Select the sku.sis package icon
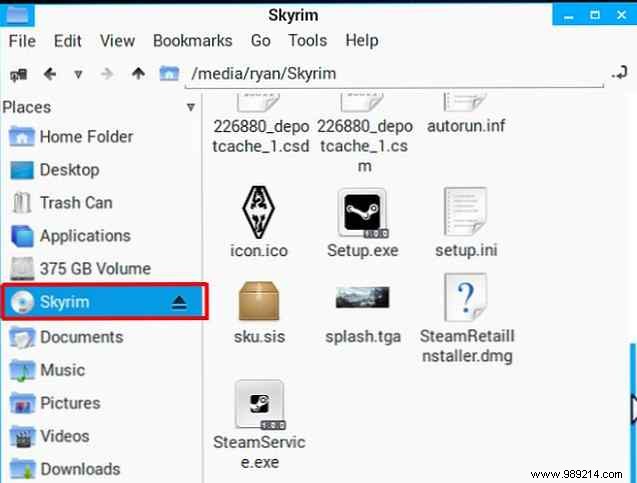The image size is (637, 483). click(x=259, y=301)
